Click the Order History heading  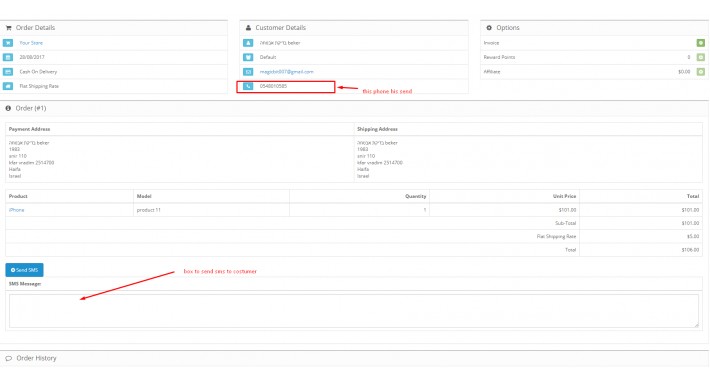(x=36, y=358)
